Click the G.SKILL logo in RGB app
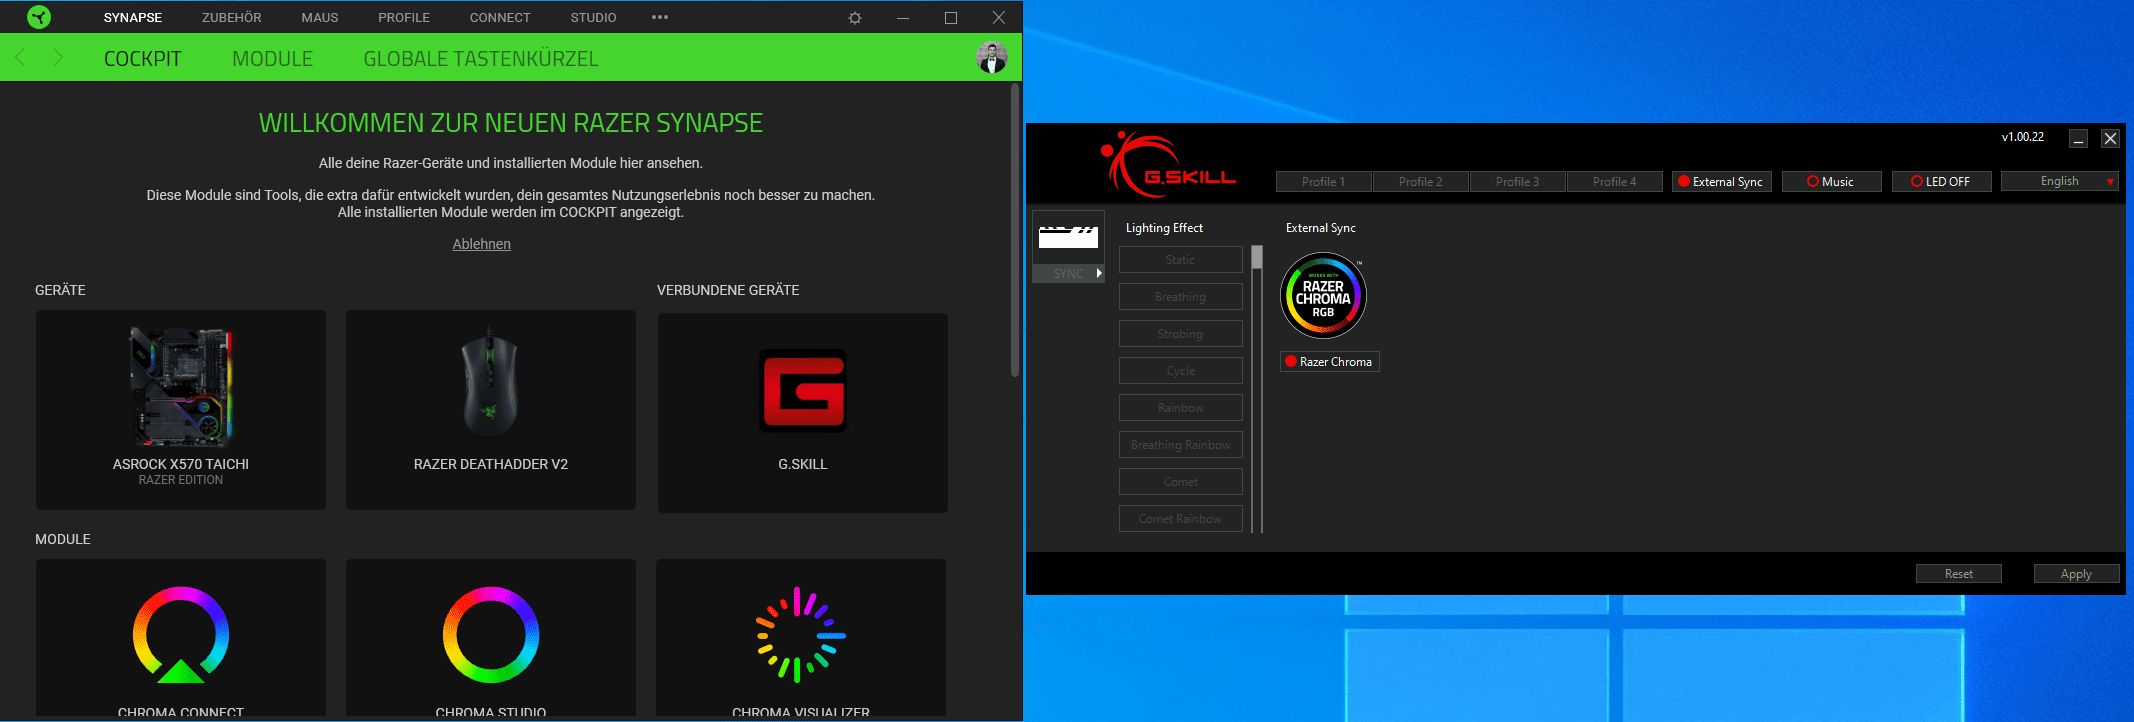The image size is (2134, 722). coord(1168,164)
